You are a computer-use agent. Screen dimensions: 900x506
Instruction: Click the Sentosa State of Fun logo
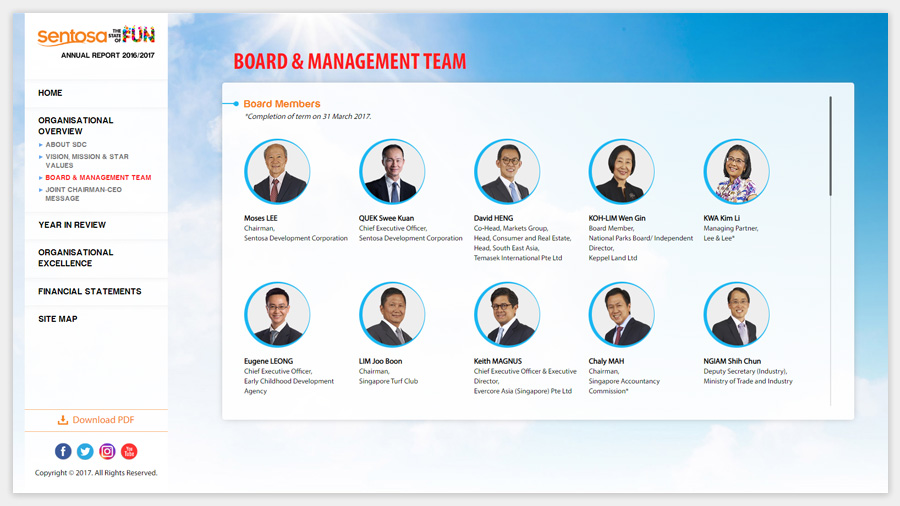coord(96,36)
